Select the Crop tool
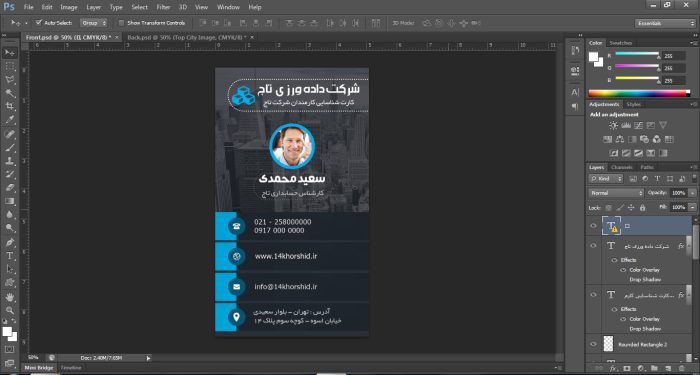Viewport: 700px width, 375px height. (x=9, y=106)
